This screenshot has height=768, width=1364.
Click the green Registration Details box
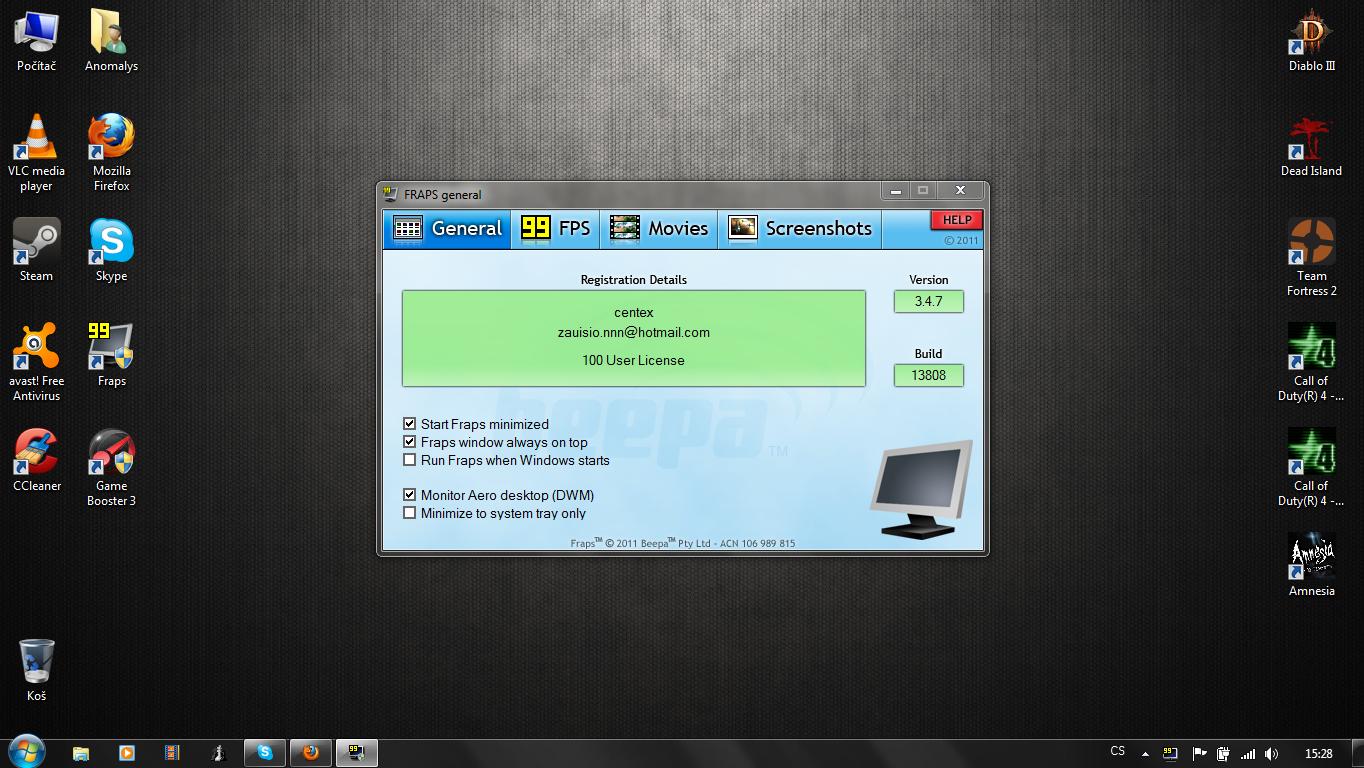(x=634, y=338)
